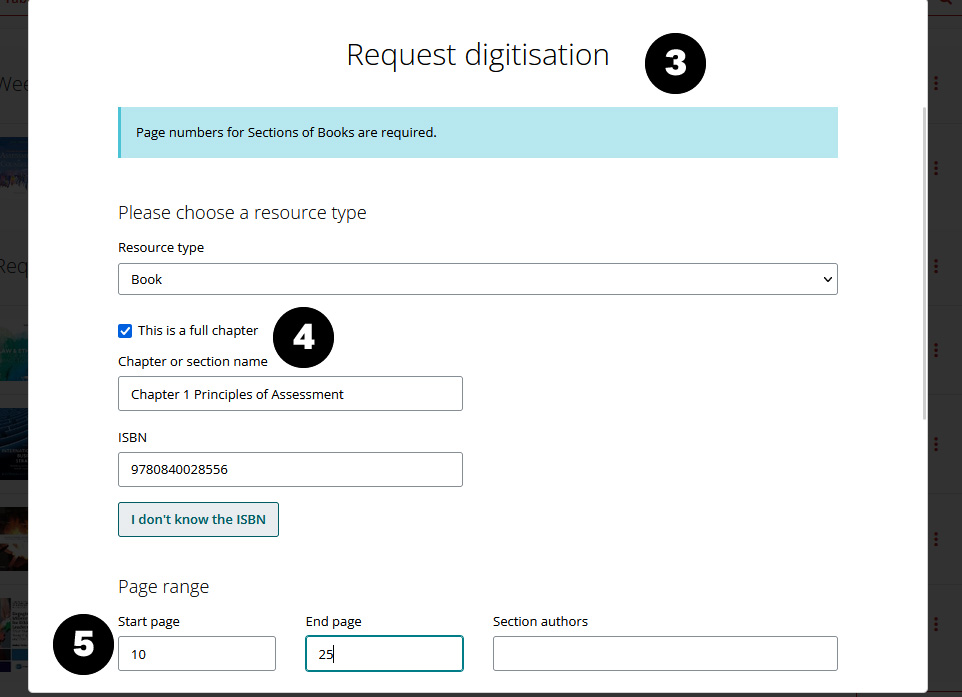
Task: Click the End page field showing 25
Action: pos(384,653)
